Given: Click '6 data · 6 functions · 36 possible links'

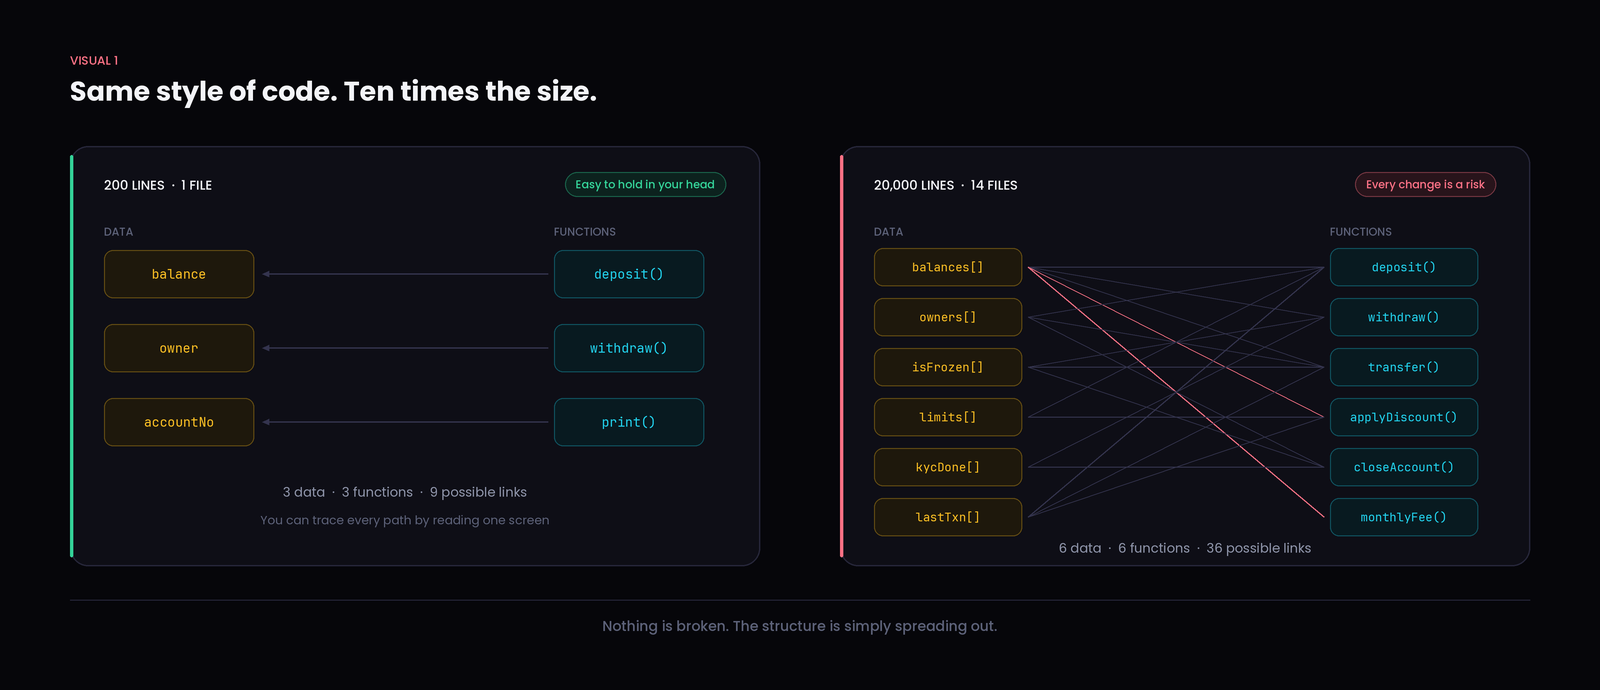Looking at the screenshot, I should click(x=1185, y=548).
